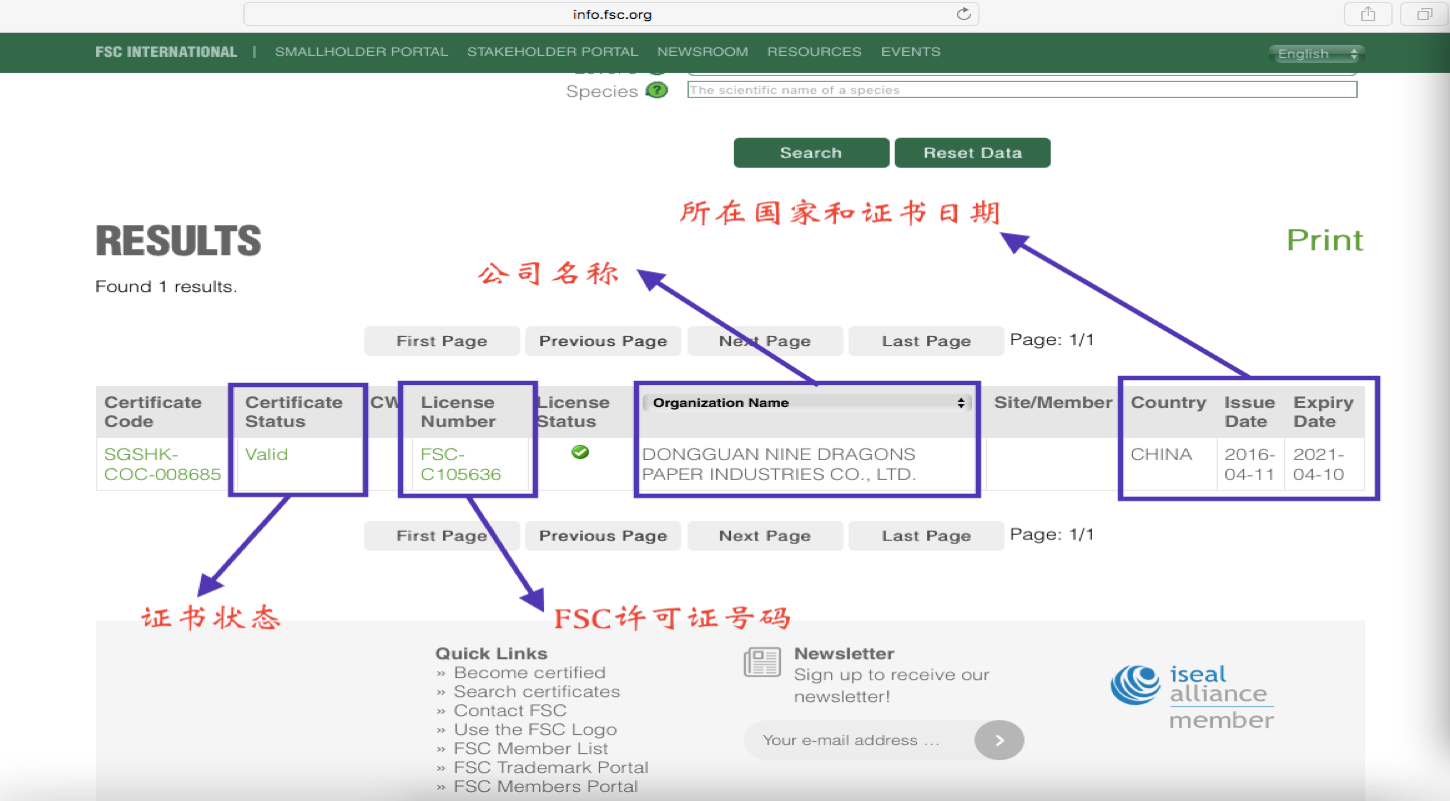Viewport: 1450px width, 801px height.
Task: Click the Print link
Action: point(1325,240)
